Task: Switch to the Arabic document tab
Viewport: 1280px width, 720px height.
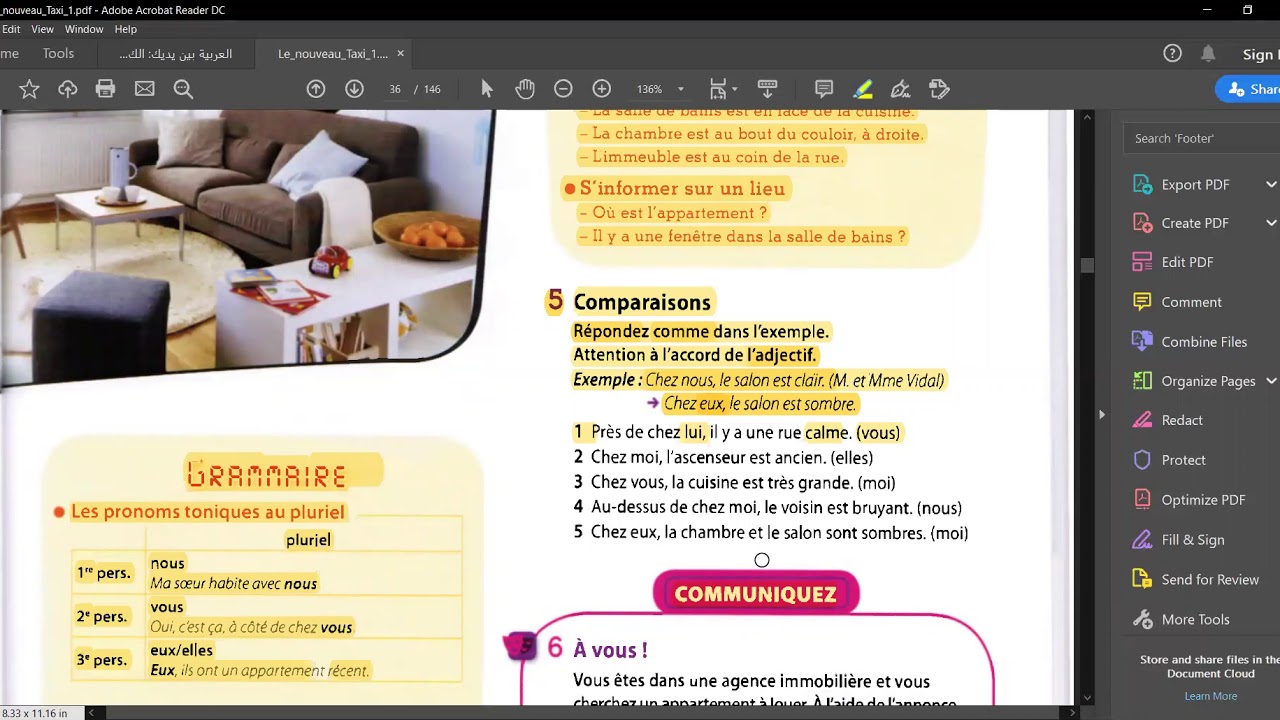Action: tap(175, 54)
